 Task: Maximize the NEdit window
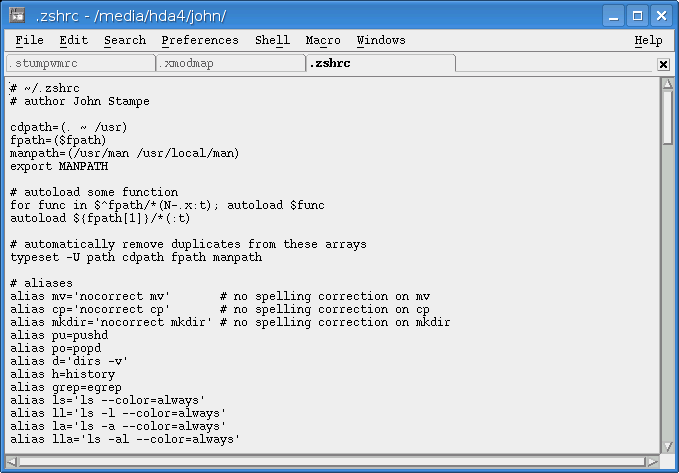pyautogui.click(x=637, y=16)
